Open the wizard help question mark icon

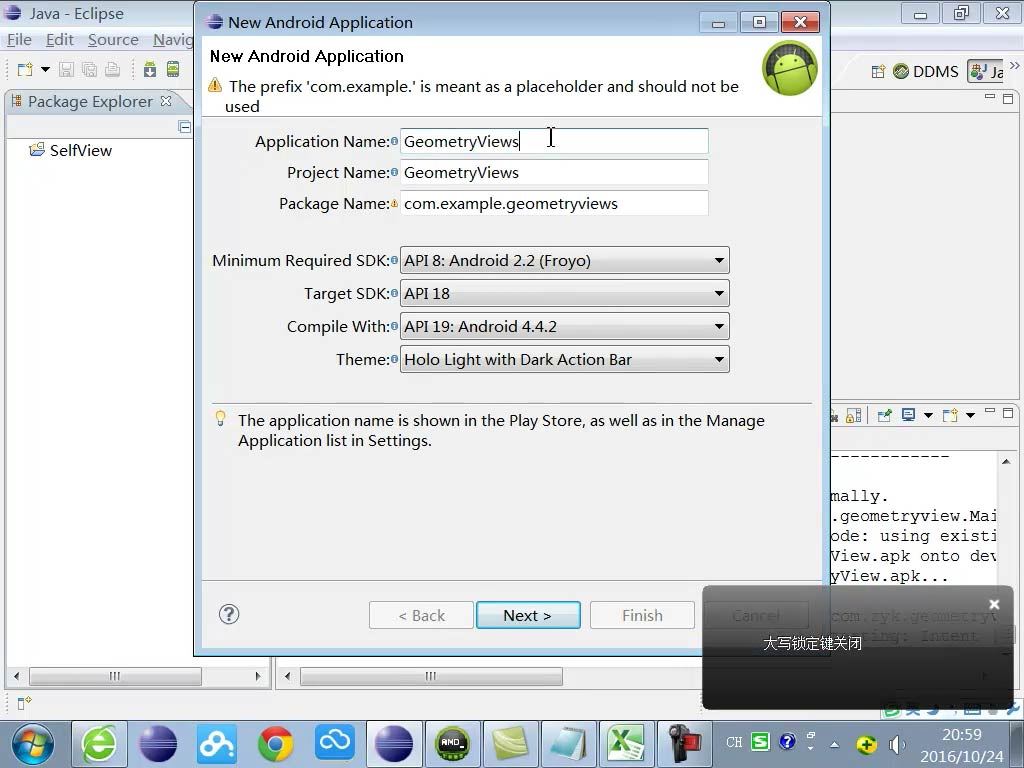(x=229, y=614)
